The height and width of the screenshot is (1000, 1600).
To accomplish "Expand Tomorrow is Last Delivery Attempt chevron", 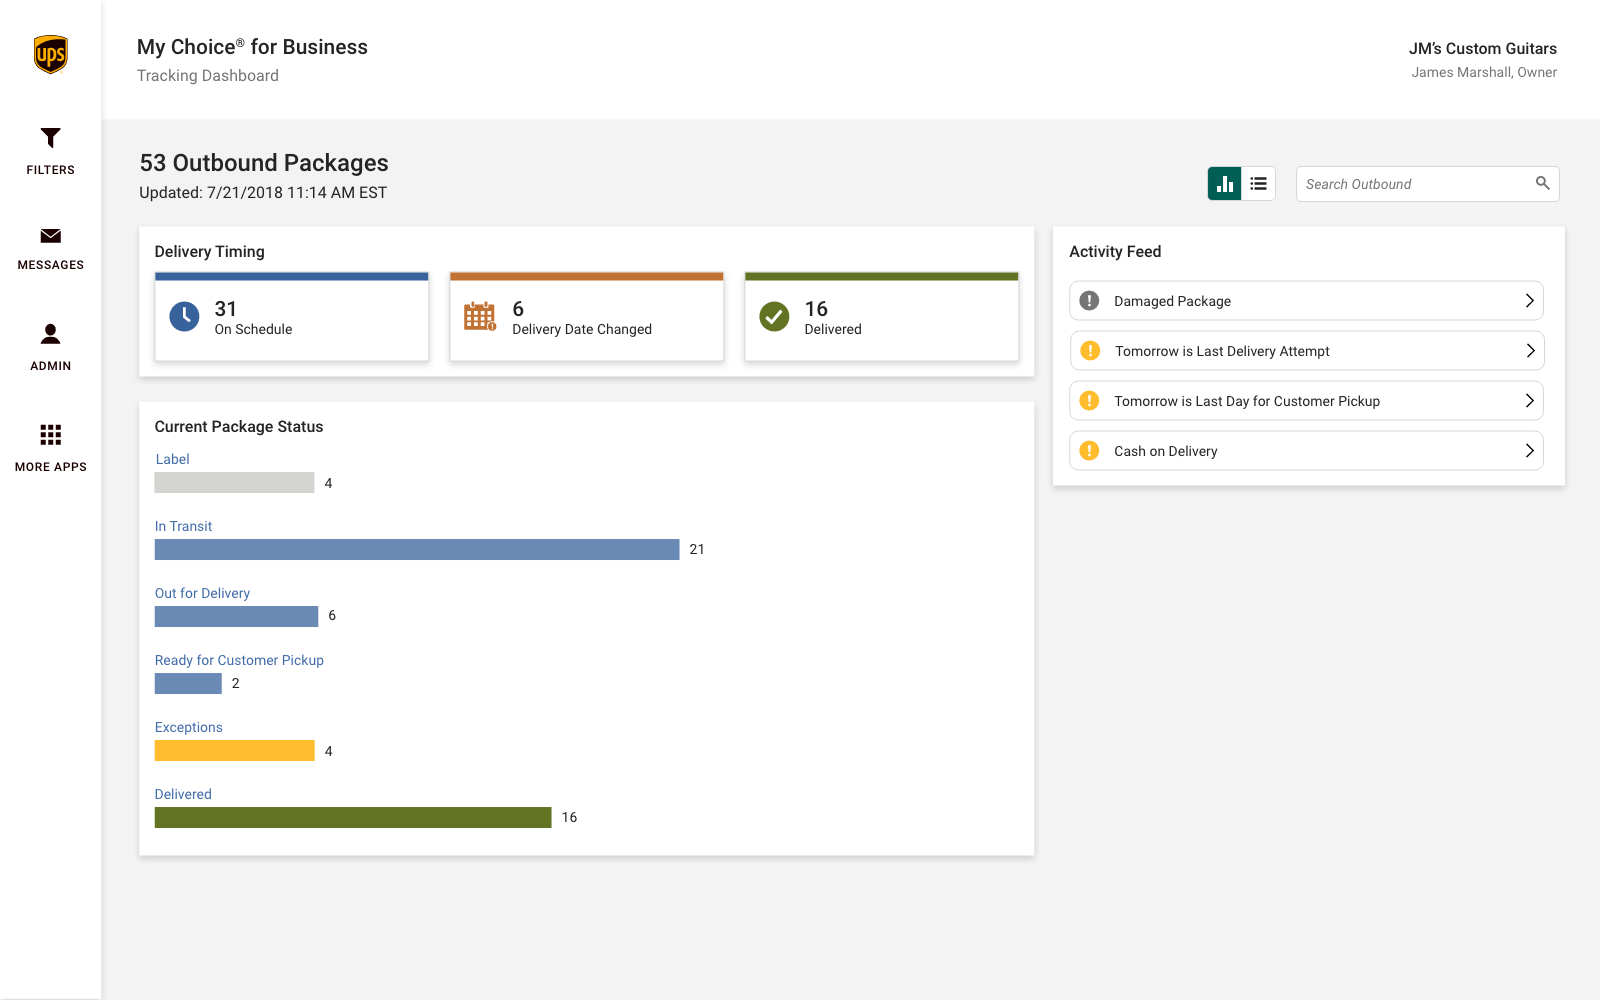I will point(1529,351).
